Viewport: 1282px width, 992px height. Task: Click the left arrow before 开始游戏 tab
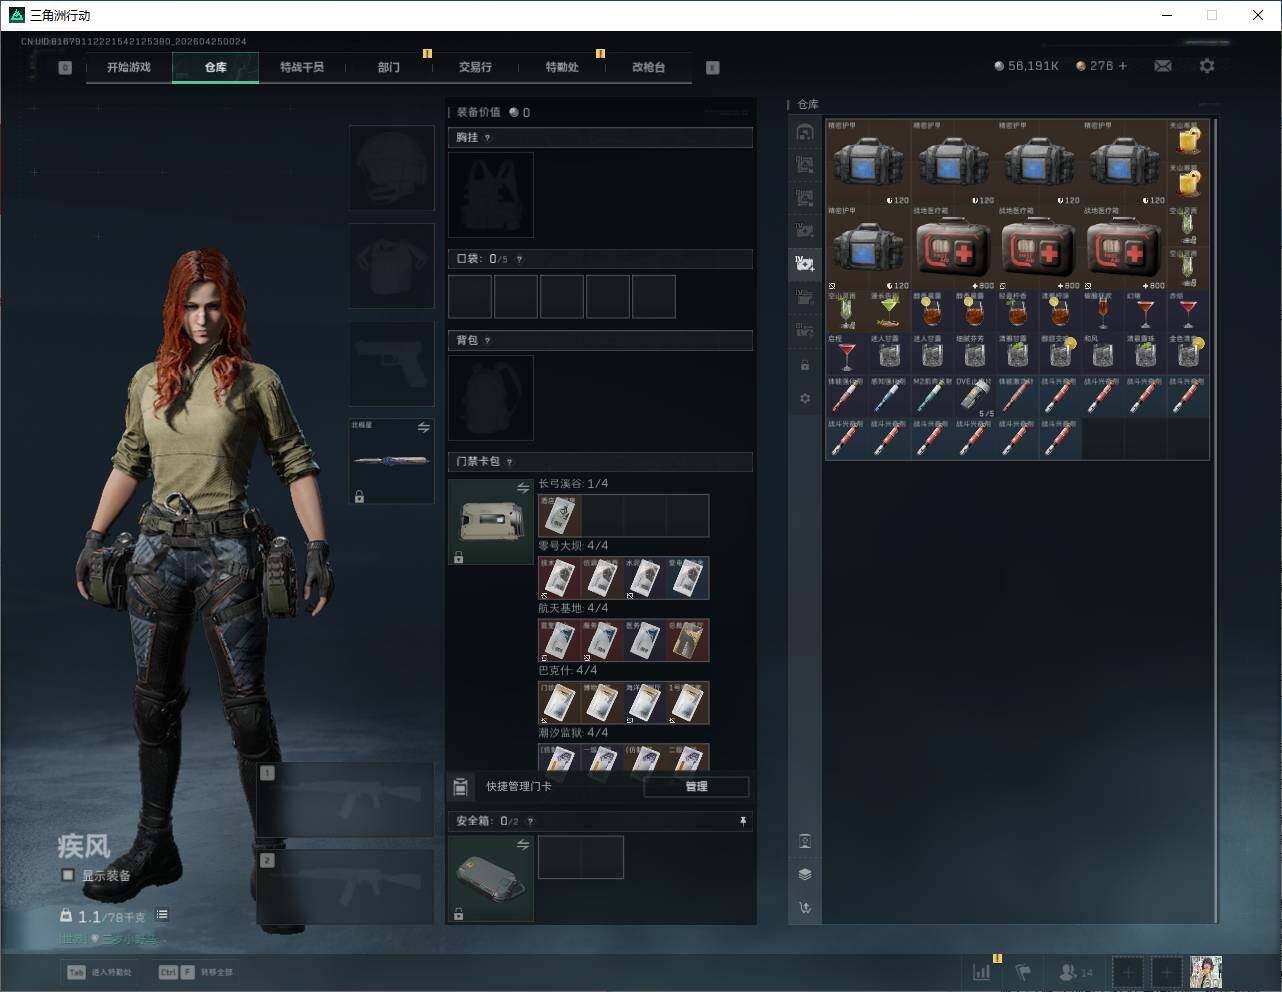(65, 68)
